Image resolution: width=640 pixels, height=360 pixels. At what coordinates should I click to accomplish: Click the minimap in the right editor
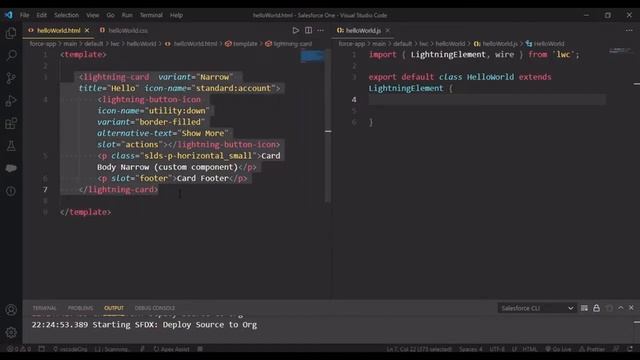coord(620,51)
